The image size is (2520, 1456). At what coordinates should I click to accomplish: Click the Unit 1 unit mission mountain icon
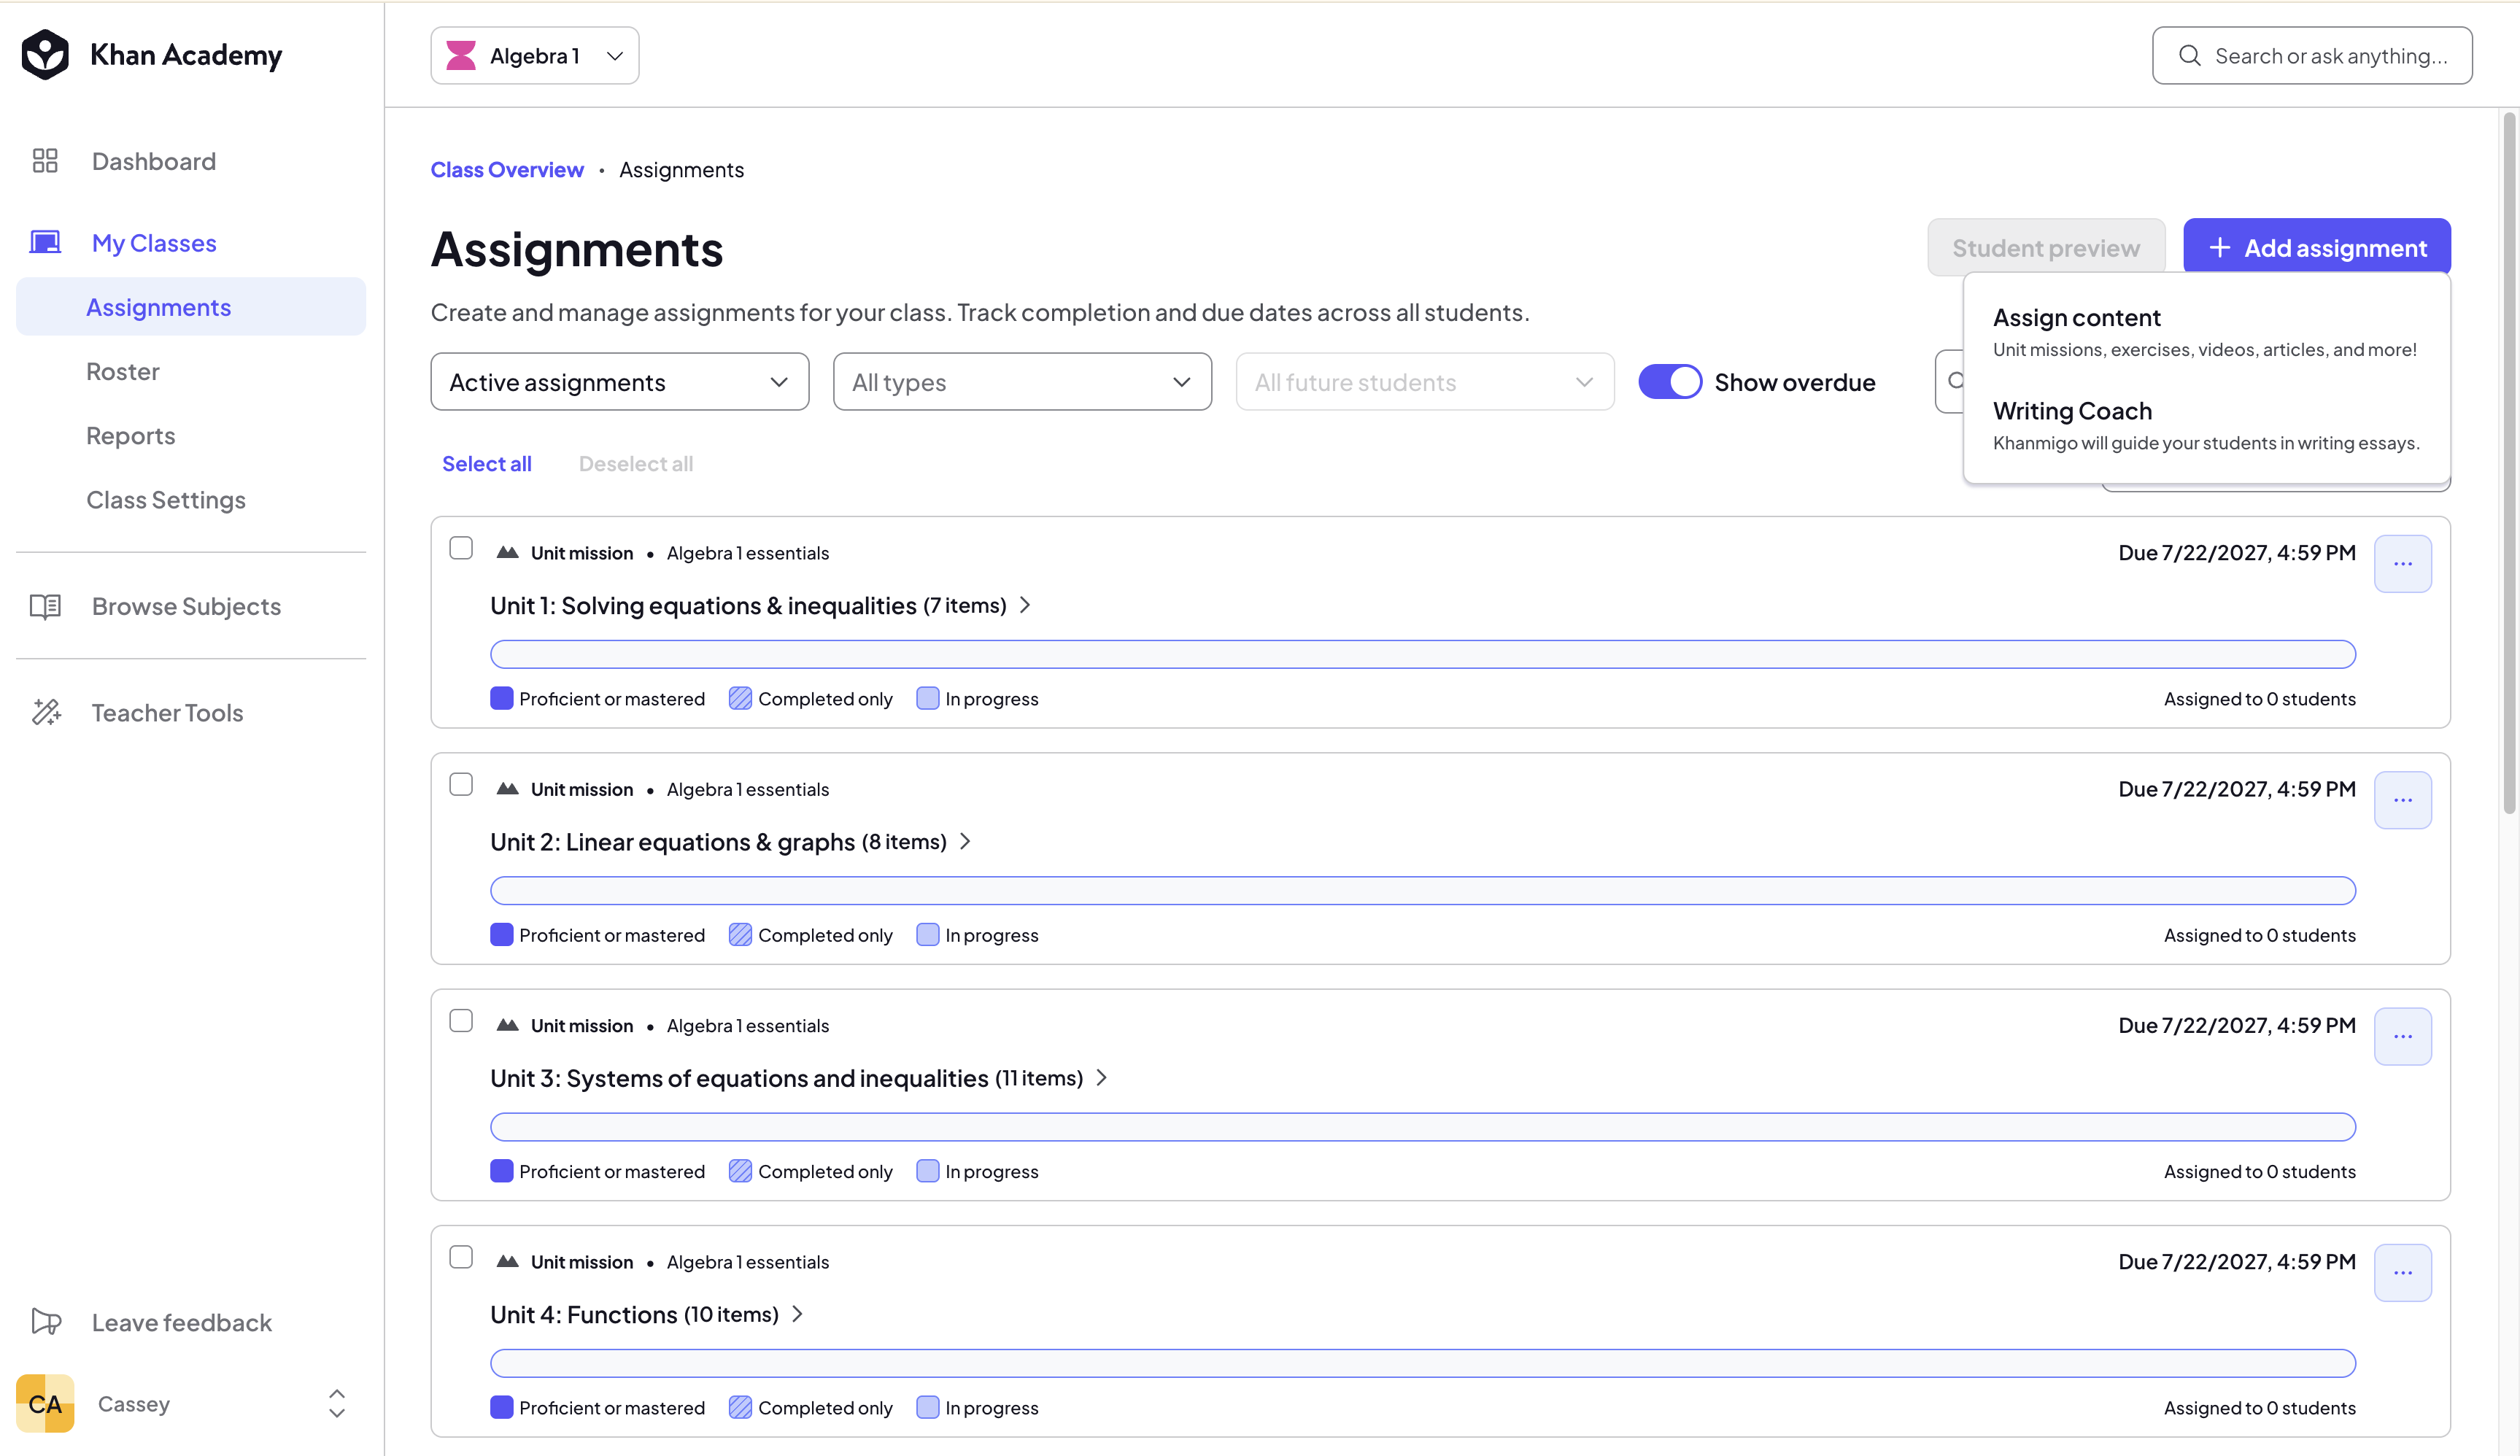coord(507,553)
